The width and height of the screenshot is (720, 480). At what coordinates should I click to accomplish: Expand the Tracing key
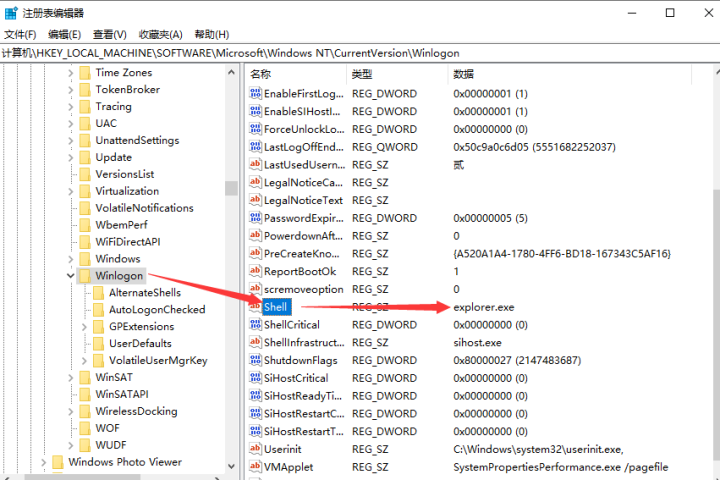pyautogui.click(x=70, y=107)
